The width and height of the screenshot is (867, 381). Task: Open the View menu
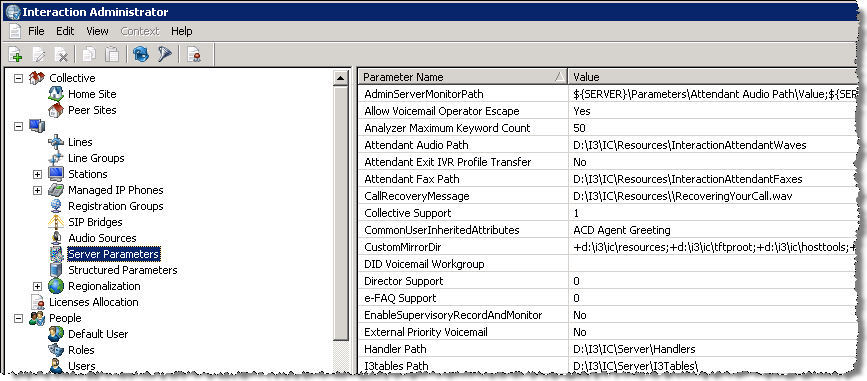(x=97, y=31)
